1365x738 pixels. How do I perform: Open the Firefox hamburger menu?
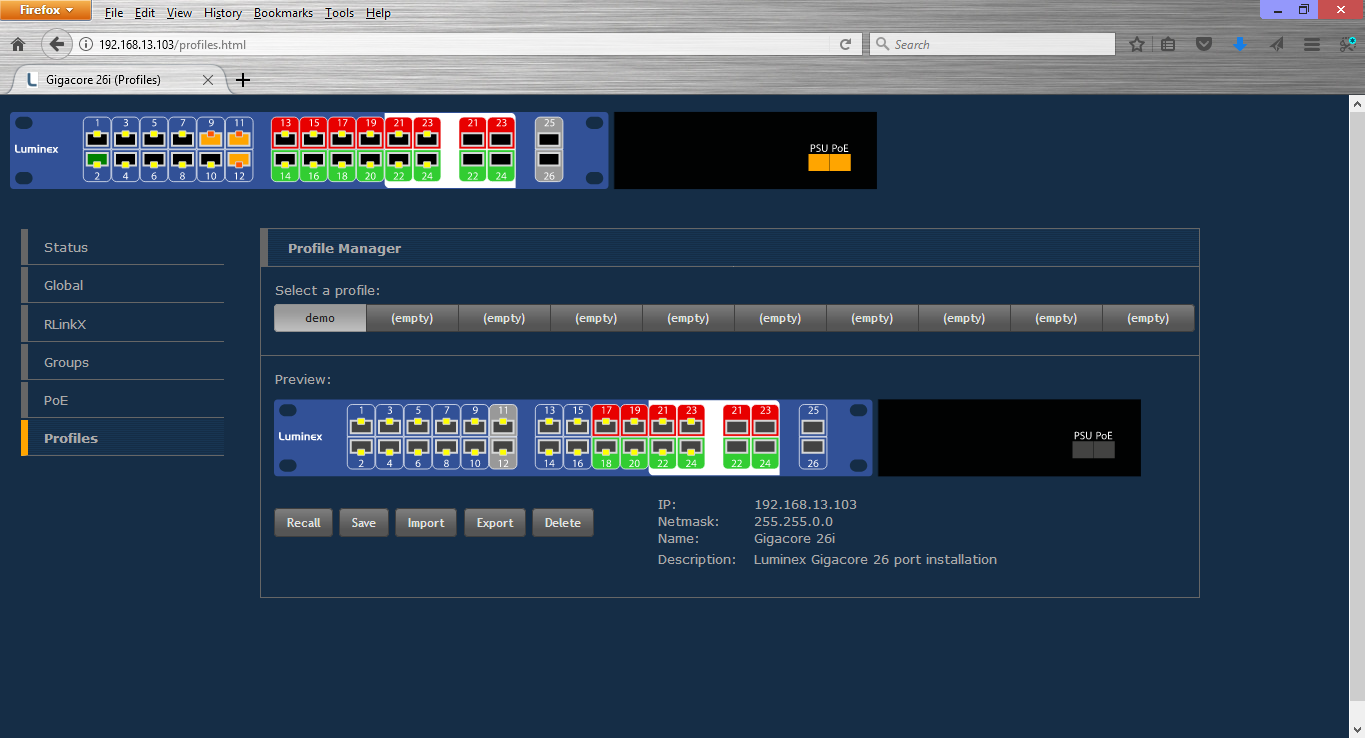pyautogui.click(x=1312, y=44)
